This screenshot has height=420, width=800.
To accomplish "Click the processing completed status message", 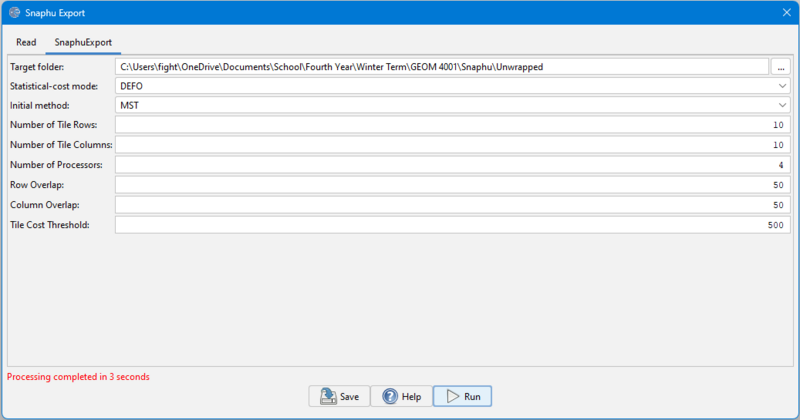I will point(78,377).
